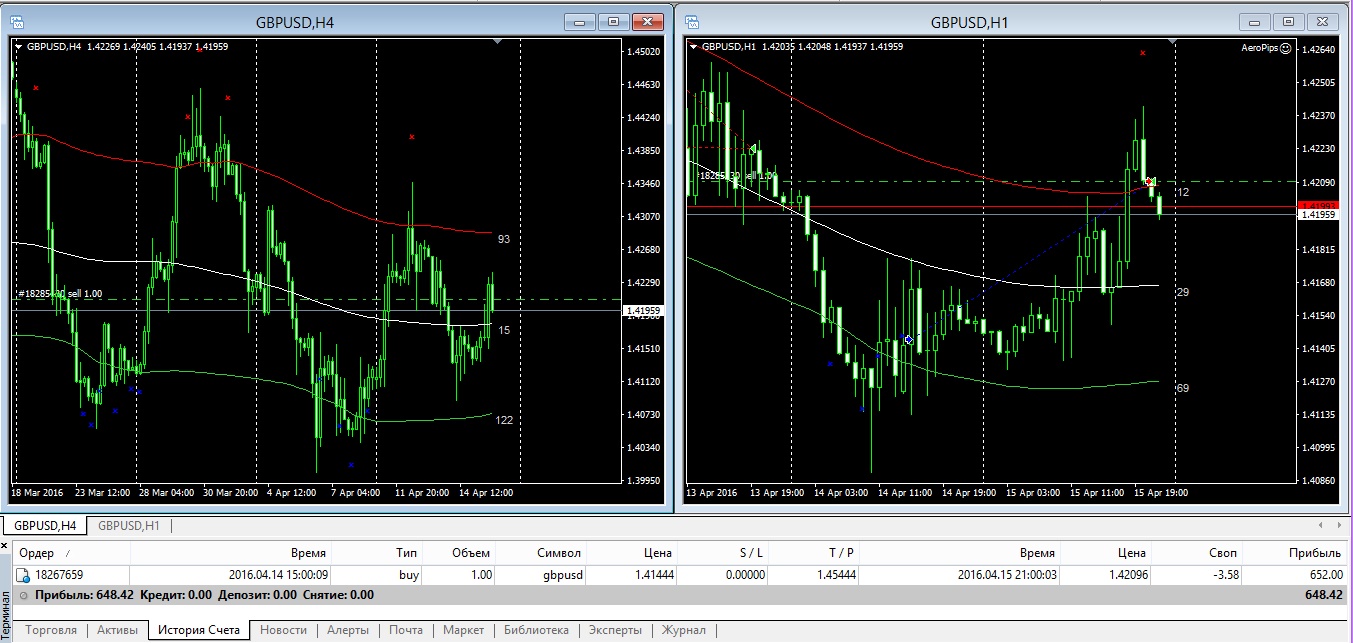Expand the GBPUSD,H4 chart one-click trading arrow
This screenshot has height=643, width=1353.
click(18, 46)
